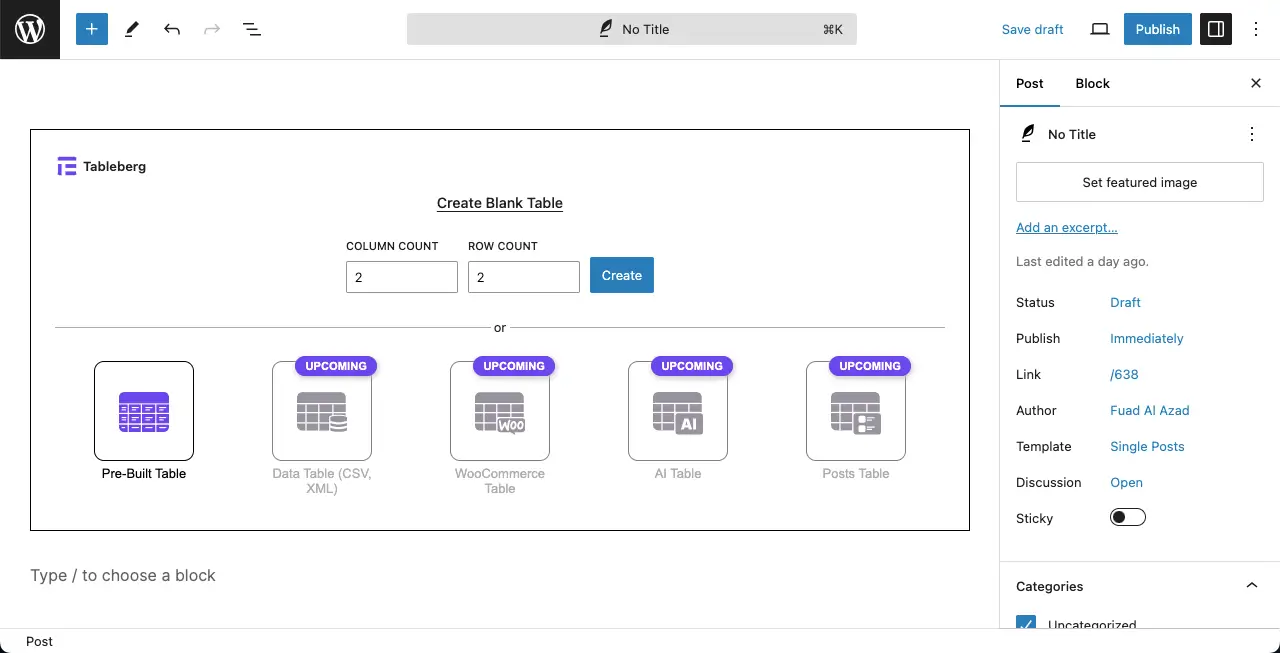
Task: Choose the Pre-Built Table option
Action: click(x=144, y=411)
